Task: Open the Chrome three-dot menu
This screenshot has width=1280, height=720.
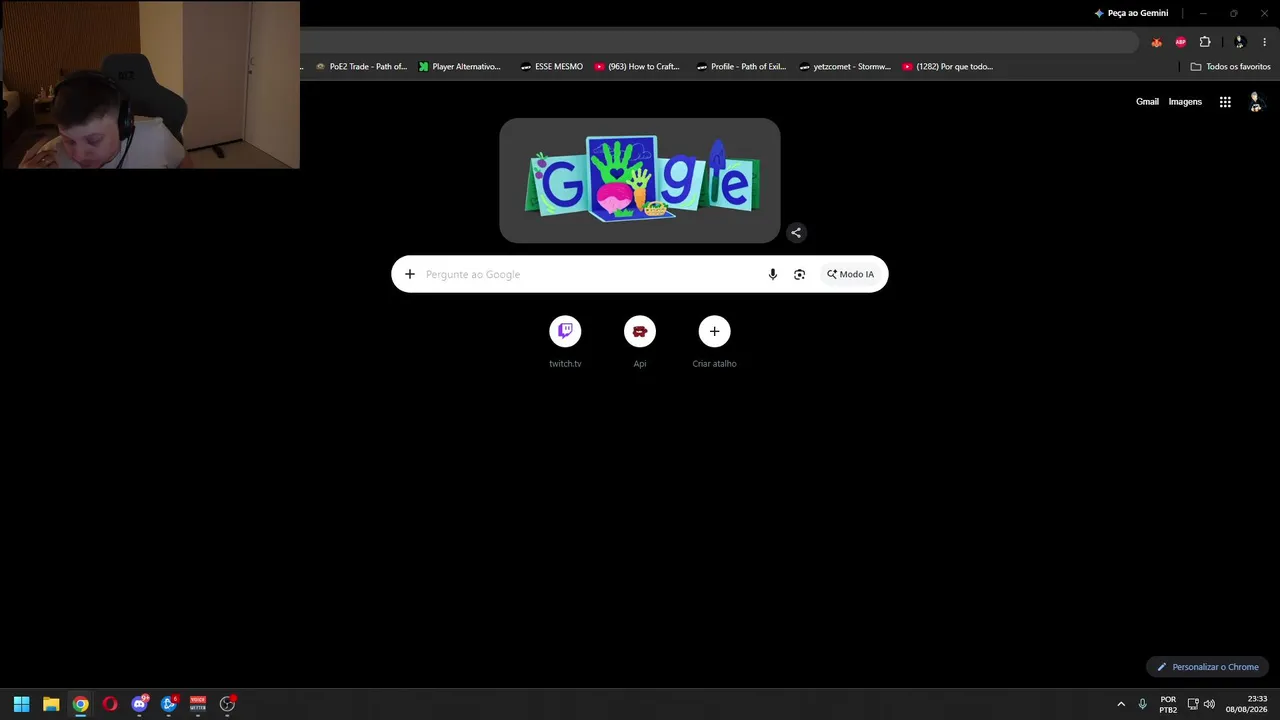Action: [1264, 42]
